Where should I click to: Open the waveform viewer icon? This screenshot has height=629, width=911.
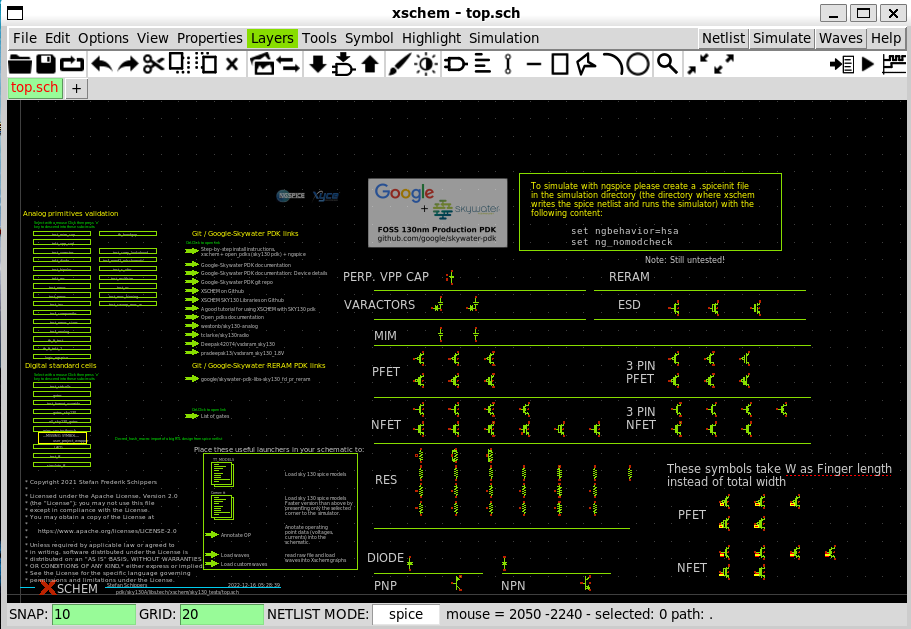coord(892,64)
